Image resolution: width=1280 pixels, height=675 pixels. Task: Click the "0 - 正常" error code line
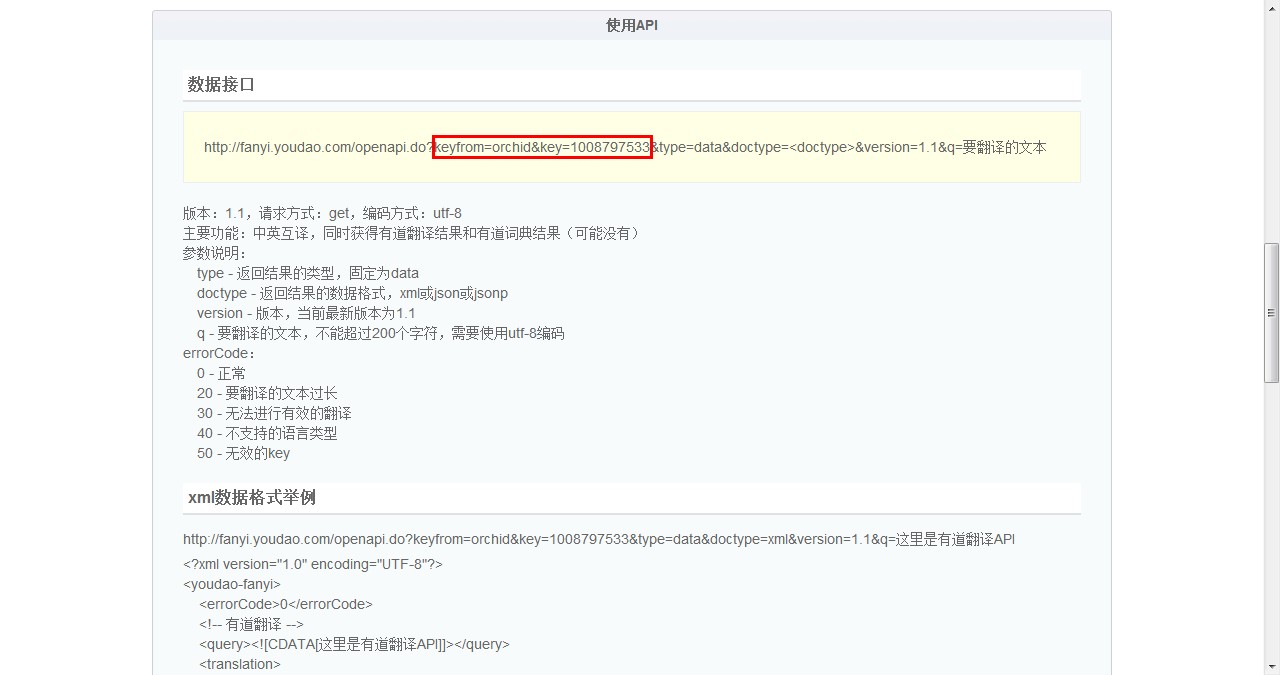click(x=221, y=373)
